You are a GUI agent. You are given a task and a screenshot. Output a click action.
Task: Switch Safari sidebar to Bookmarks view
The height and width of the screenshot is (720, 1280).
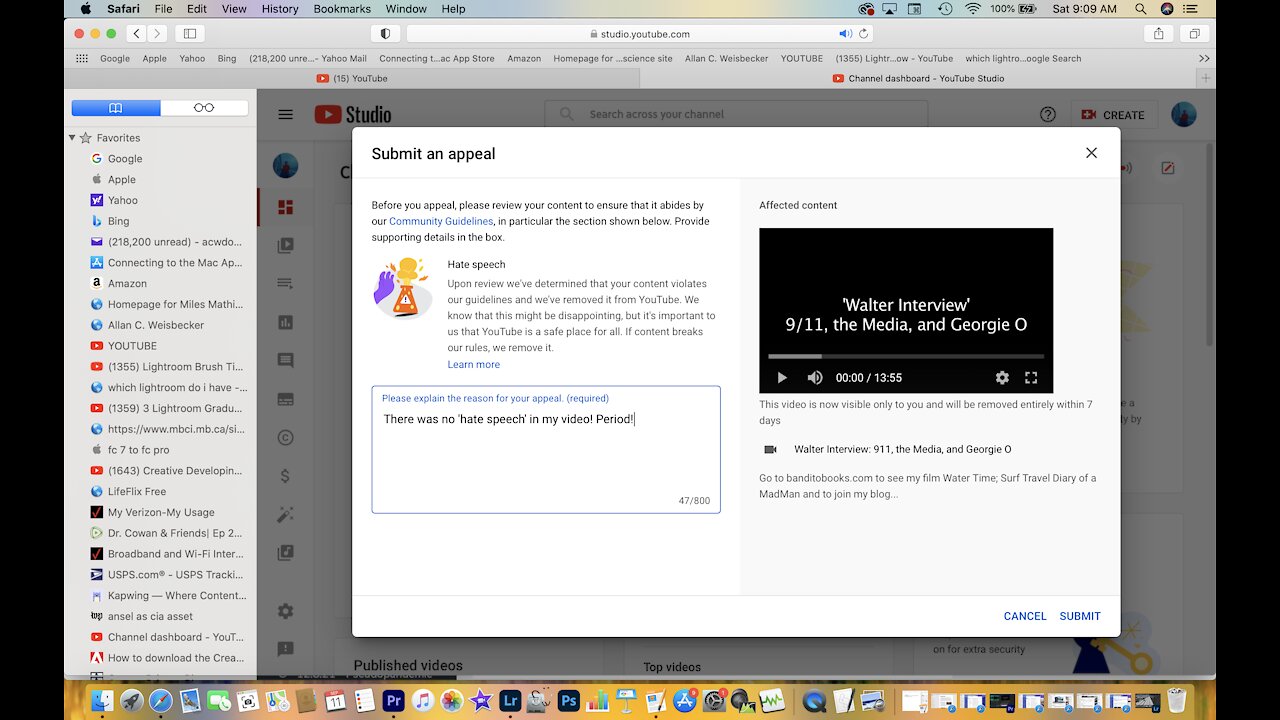click(116, 108)
